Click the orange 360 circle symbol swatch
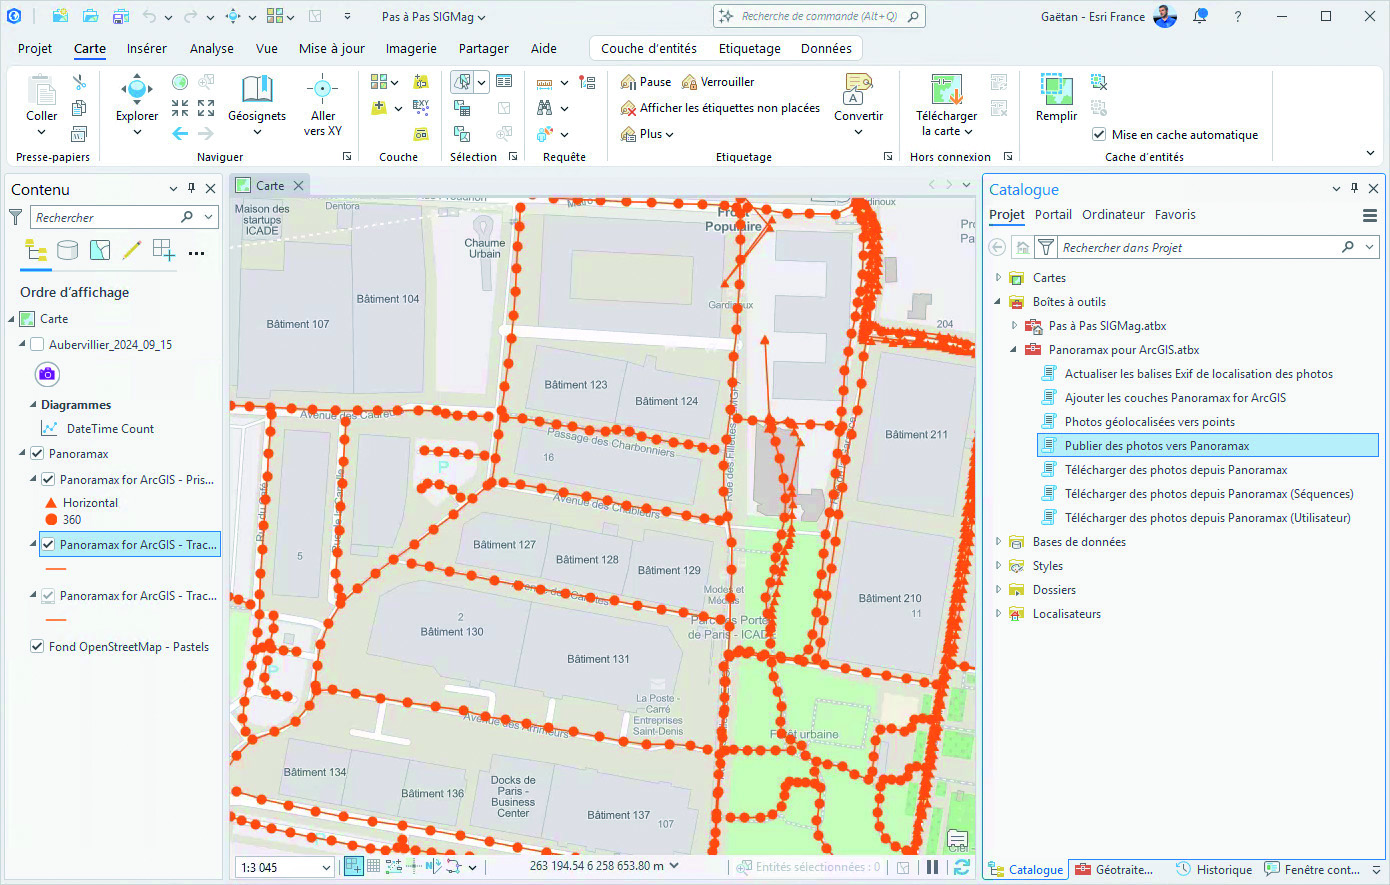Viewport: 1390px width, 885px height. pos(51,519)
